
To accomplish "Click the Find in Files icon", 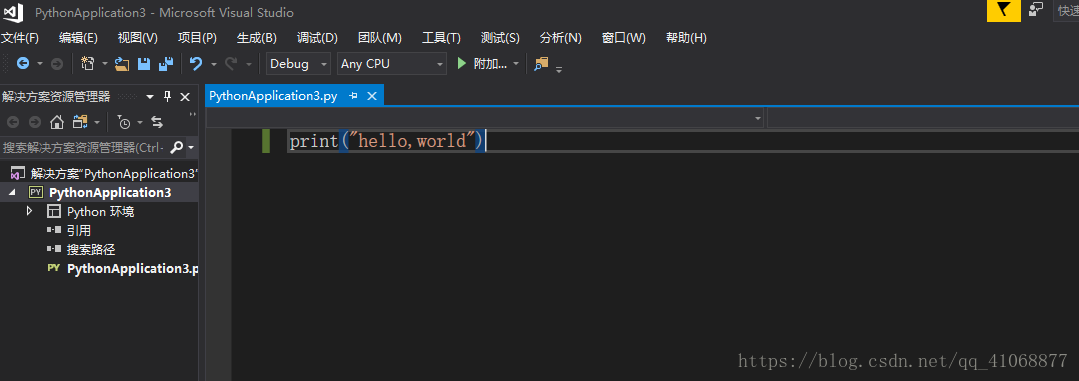I will click(x=542, y=63).
